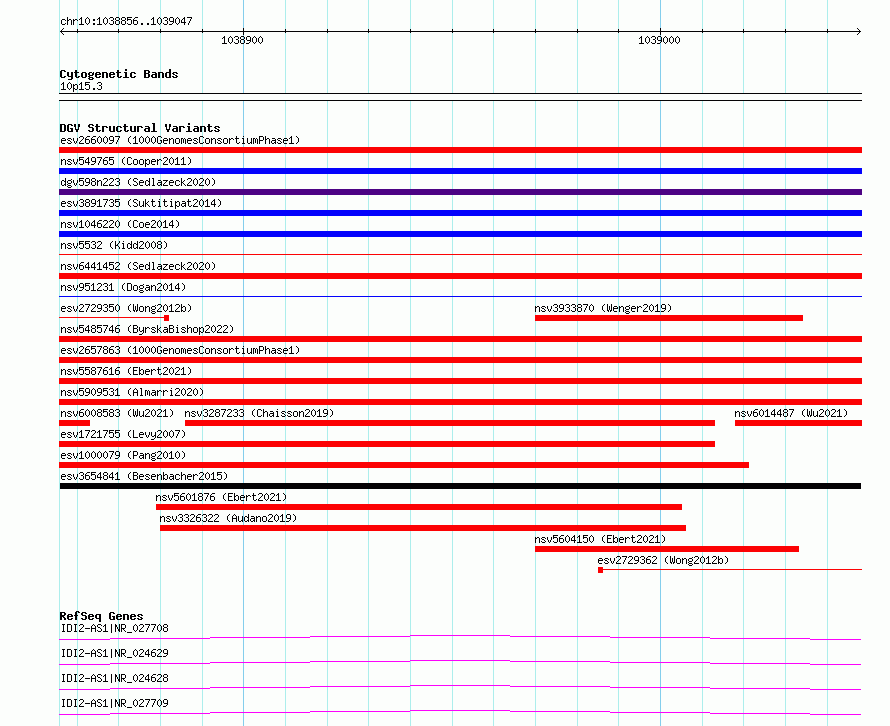
Task: Click the red bar under nsv6014487 (Wu2021)
Action: pyautogui.click(x=799, y=423)
